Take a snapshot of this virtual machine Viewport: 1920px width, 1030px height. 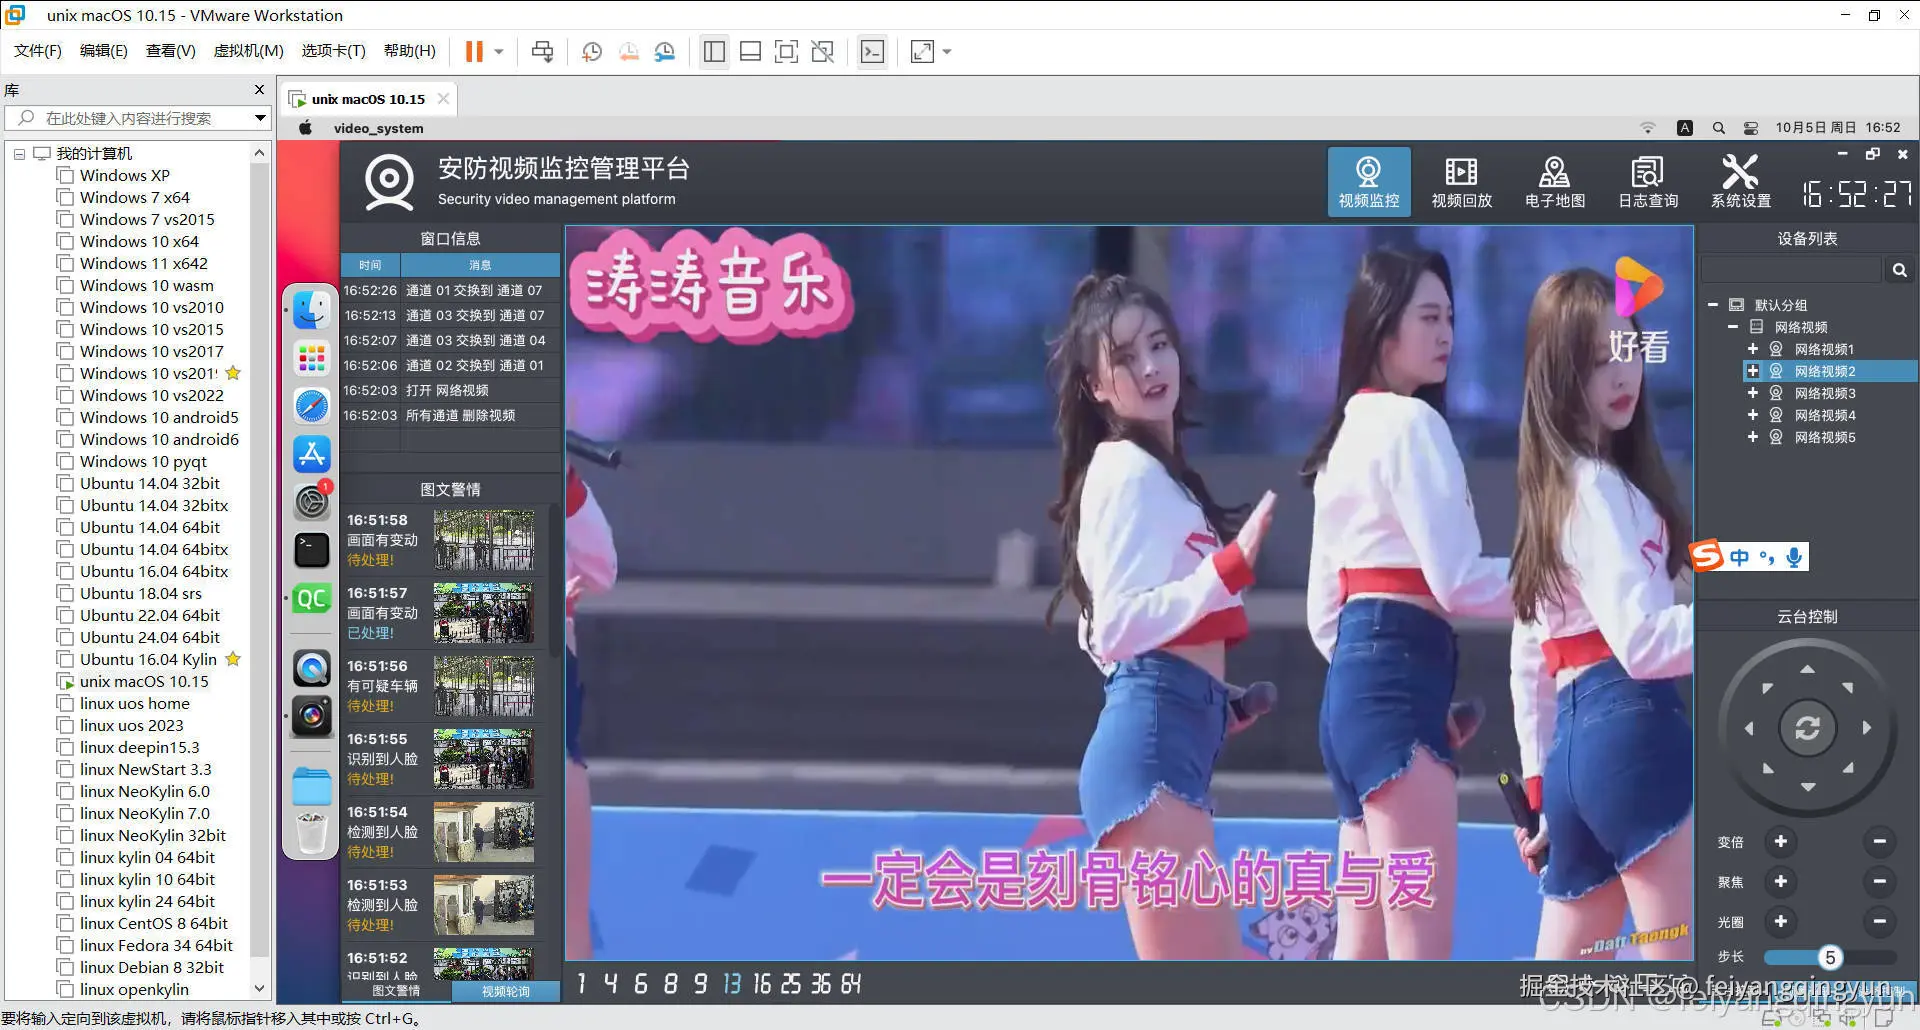point(592,51)
